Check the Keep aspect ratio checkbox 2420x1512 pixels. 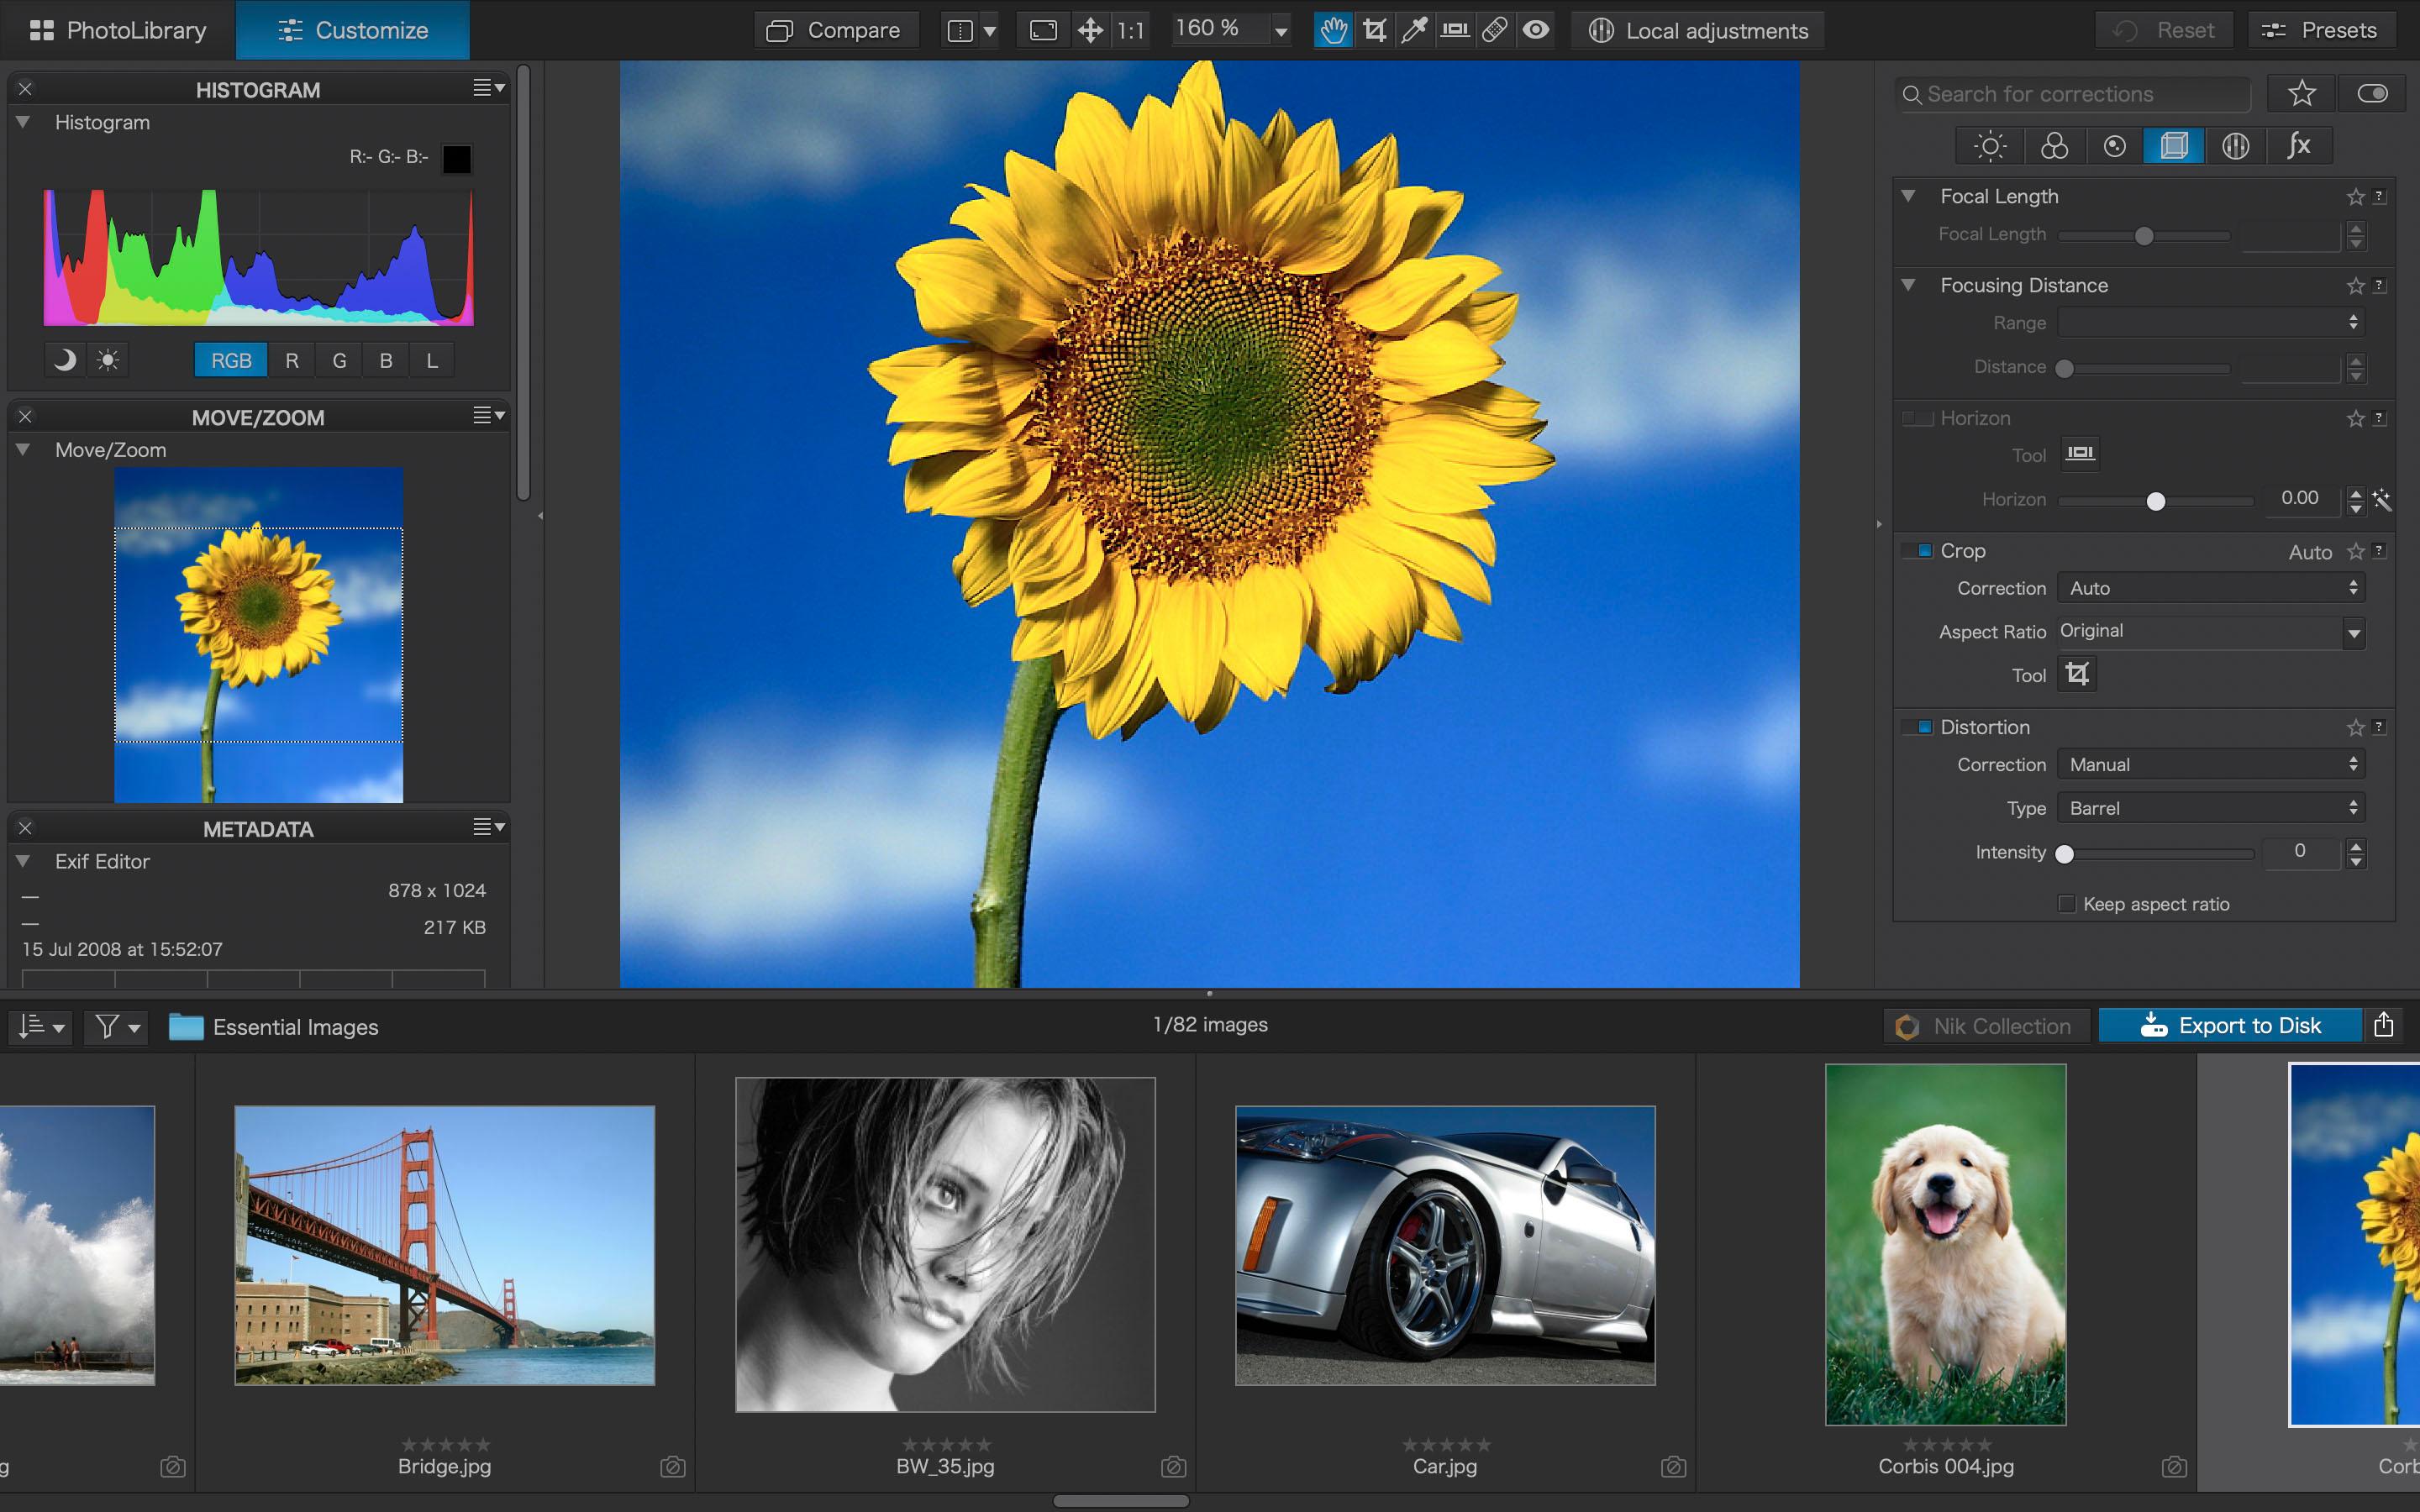(2066, 903)
